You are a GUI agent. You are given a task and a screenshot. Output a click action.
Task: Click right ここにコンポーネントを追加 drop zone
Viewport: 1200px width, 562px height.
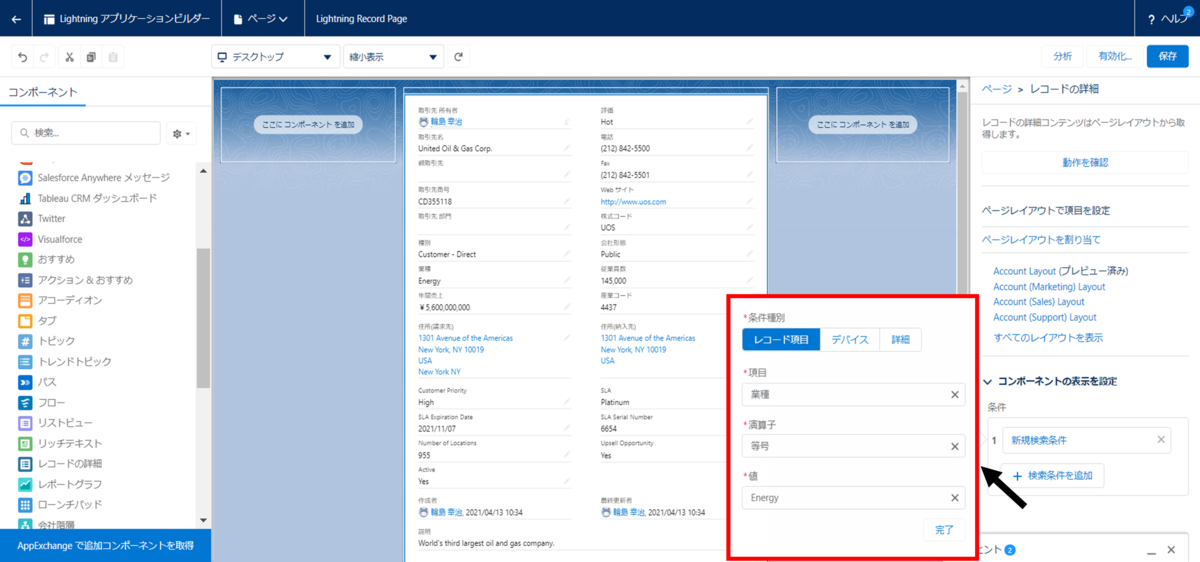coord(863,125)
